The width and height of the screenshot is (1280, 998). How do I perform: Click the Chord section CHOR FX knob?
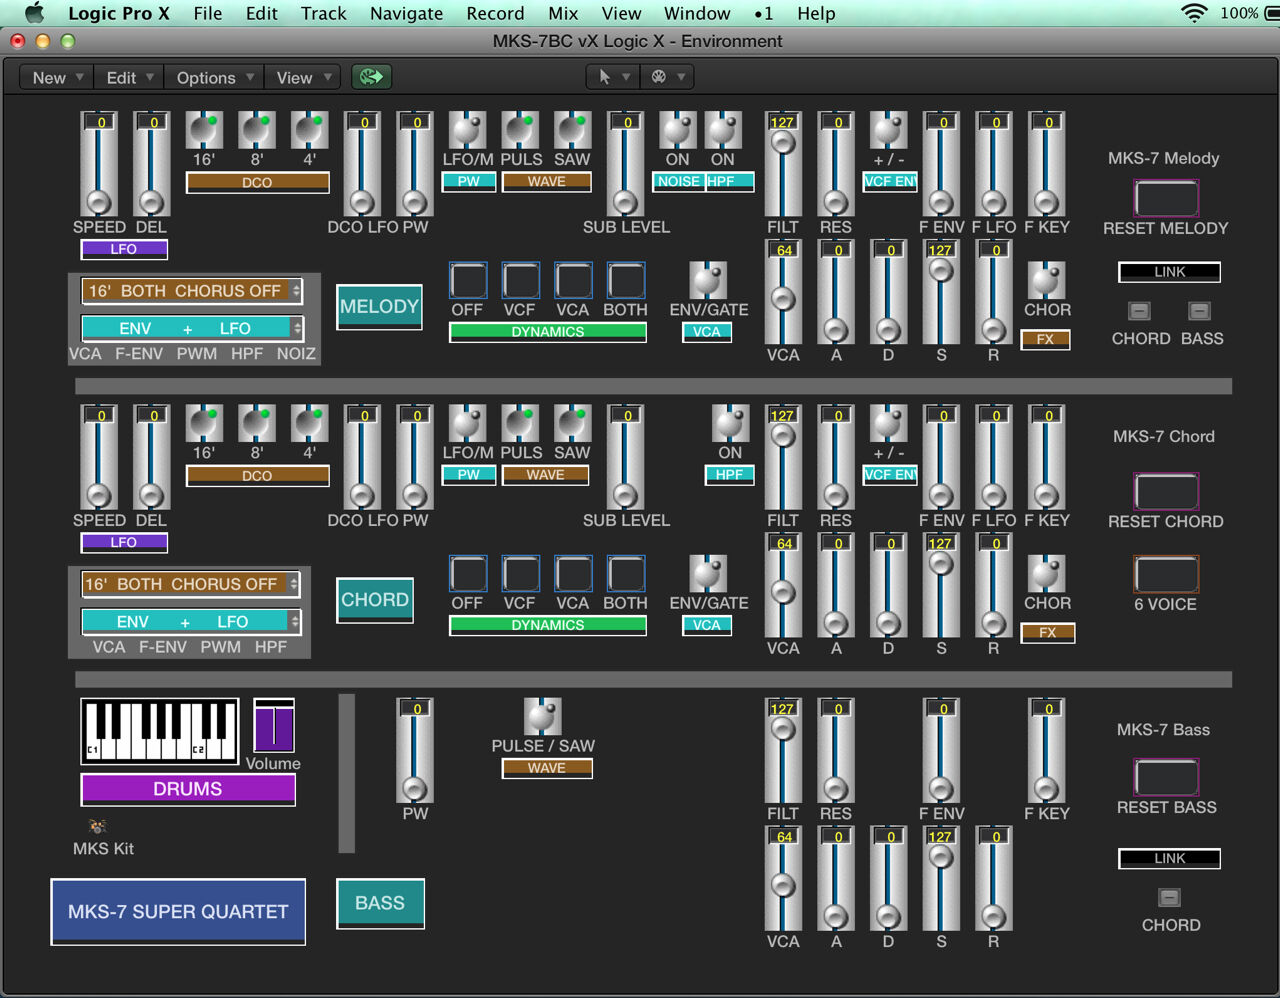[x=1046, y=574]
